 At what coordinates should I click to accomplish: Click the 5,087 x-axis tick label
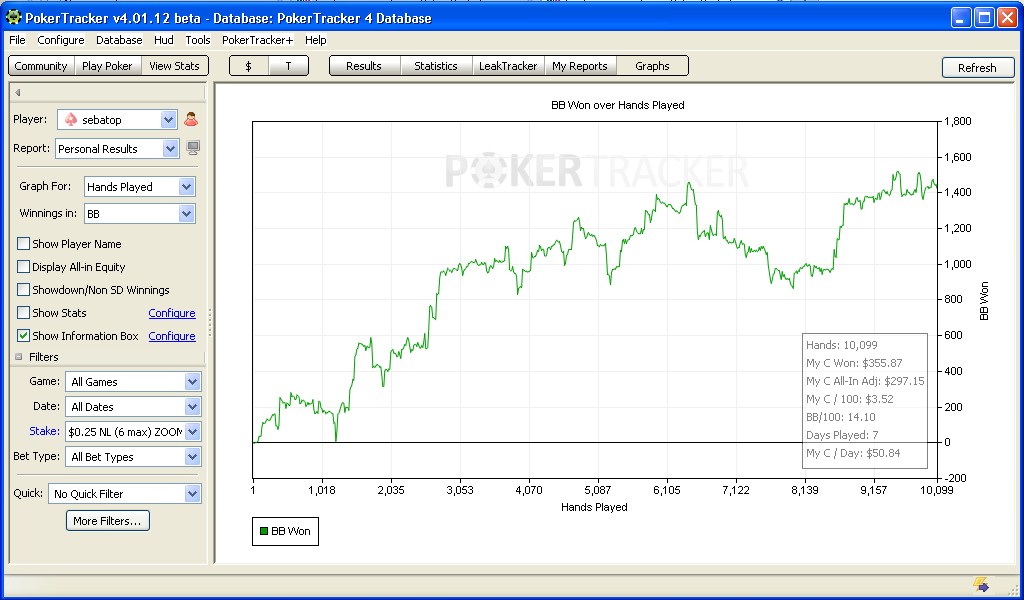click(x=598, y=490)
